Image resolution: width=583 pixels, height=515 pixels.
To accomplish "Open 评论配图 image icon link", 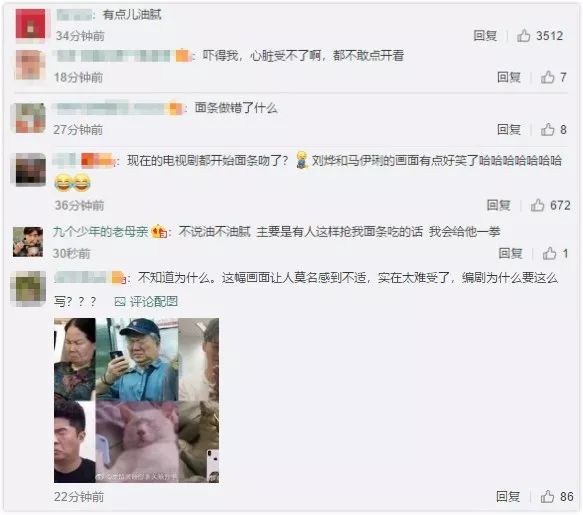I will click(146, 302).
